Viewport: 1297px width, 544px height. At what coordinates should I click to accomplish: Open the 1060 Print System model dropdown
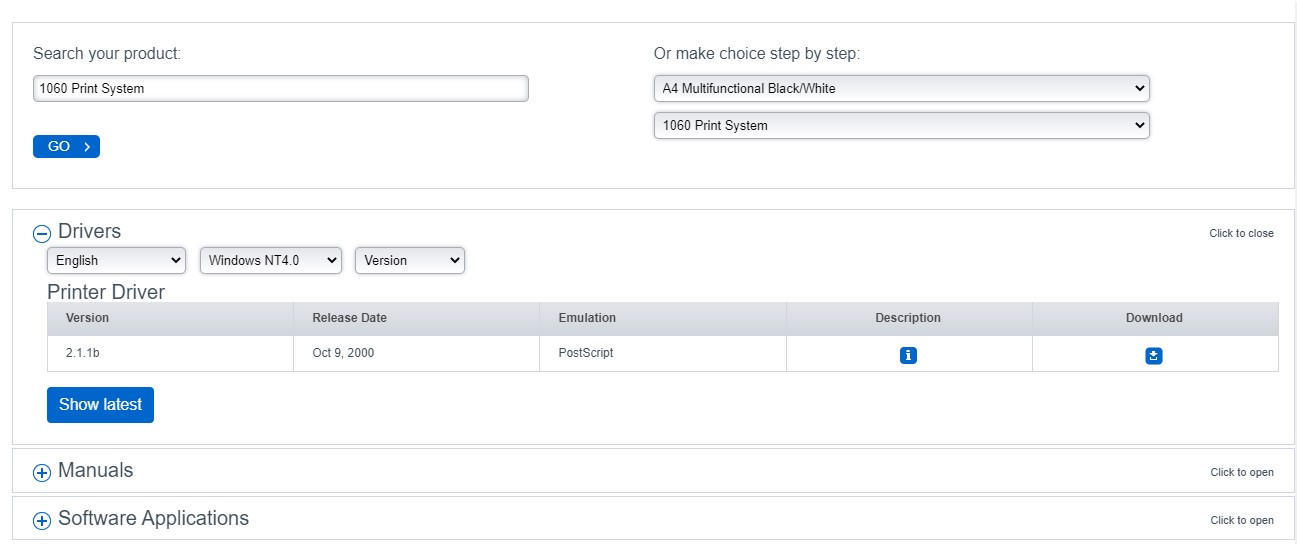[901, 125]
